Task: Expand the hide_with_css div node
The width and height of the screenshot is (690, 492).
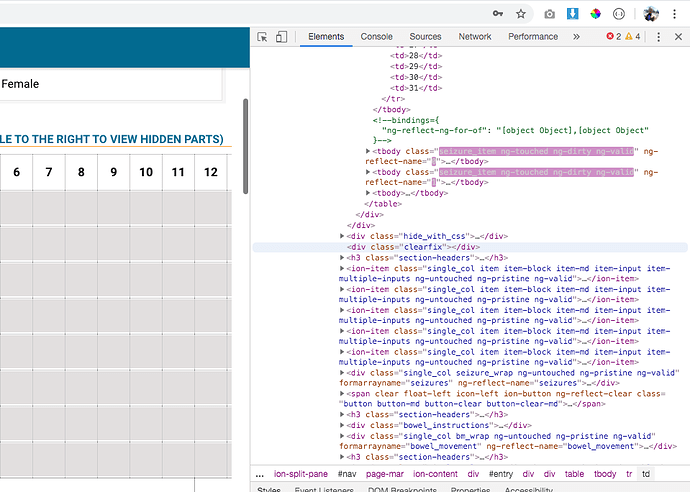Action: 343,236
